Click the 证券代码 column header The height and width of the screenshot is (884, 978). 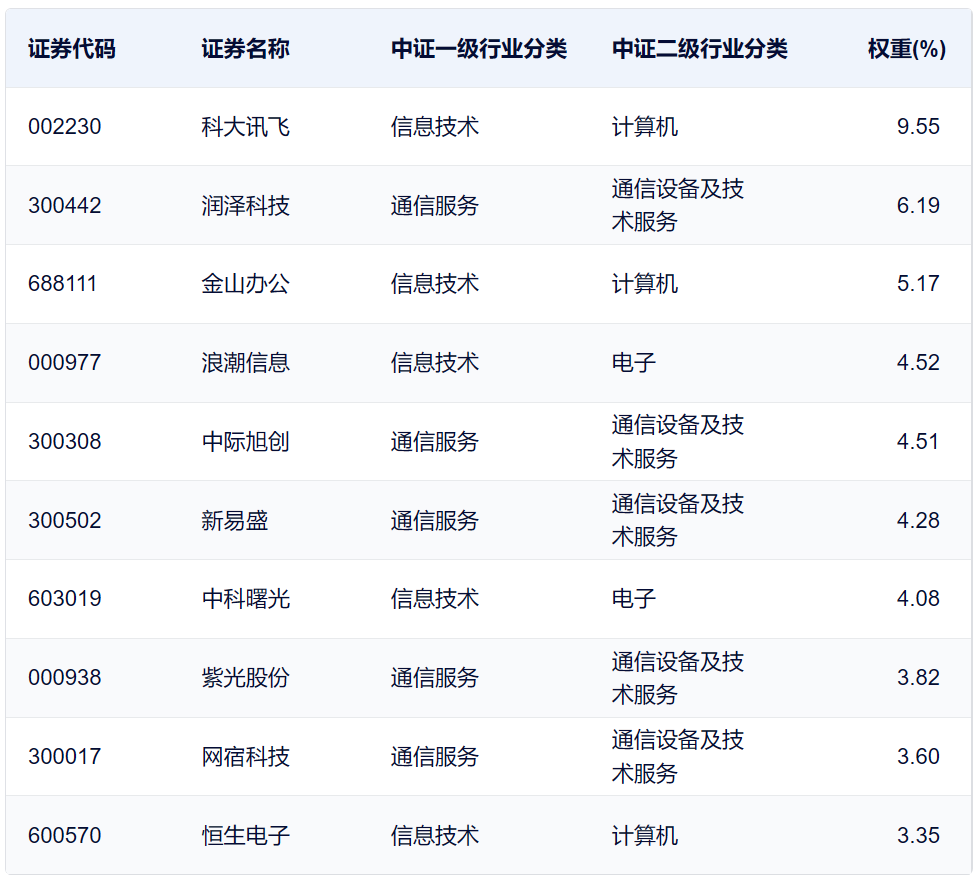71,49
